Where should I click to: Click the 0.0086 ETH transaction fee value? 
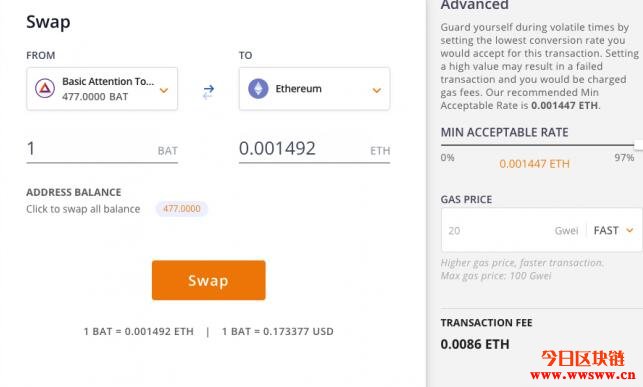[x=475, y=344]
